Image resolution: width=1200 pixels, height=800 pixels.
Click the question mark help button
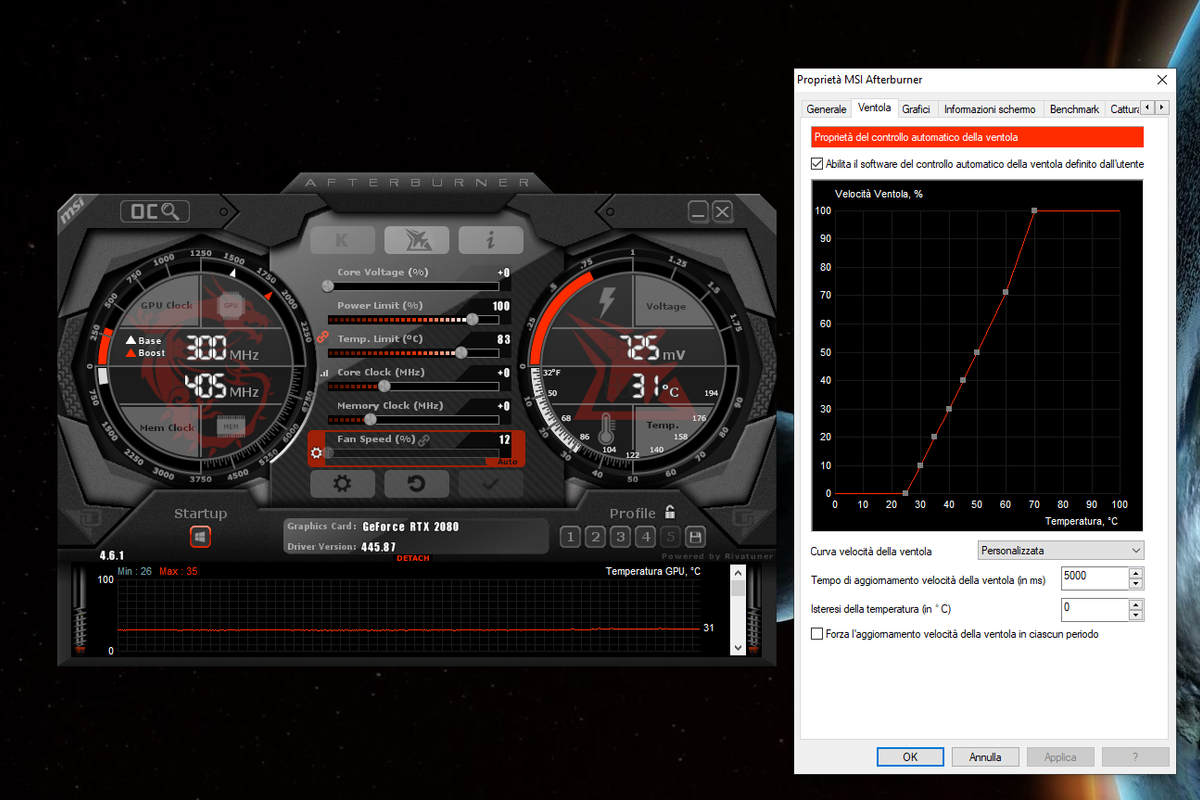tap(1135, 757)
